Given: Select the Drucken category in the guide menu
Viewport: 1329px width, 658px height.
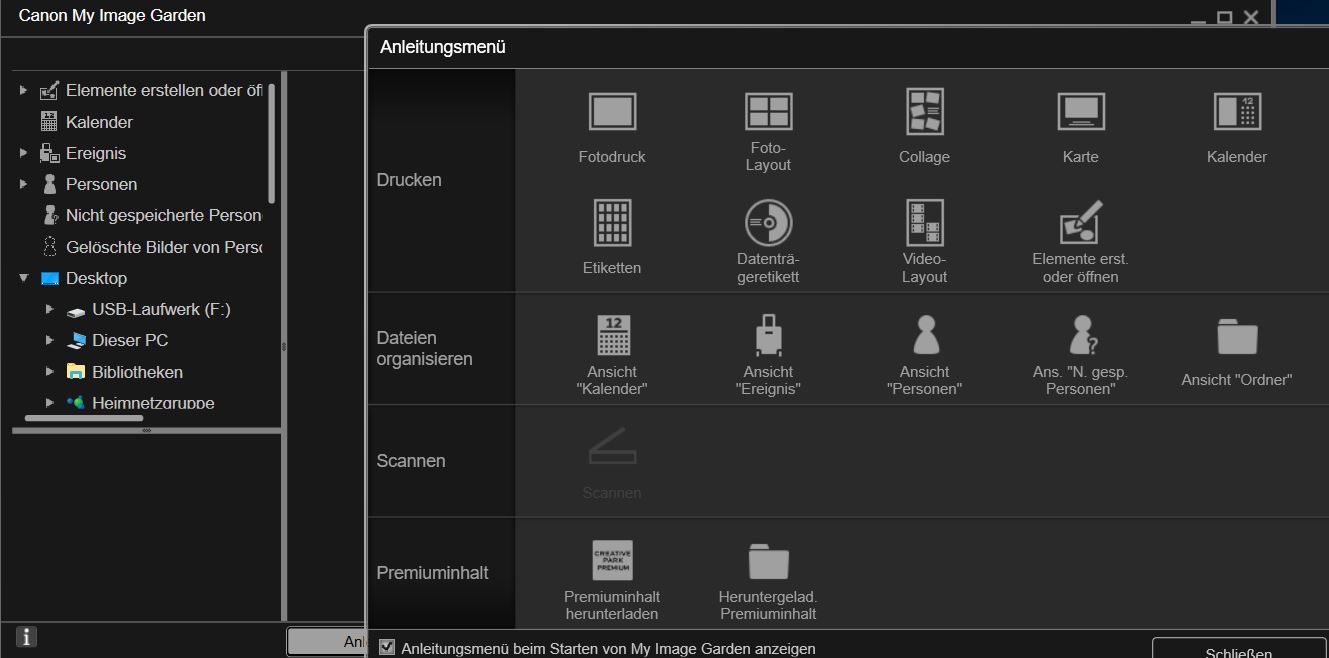Looking at the screenshot, I should (410, 180).
